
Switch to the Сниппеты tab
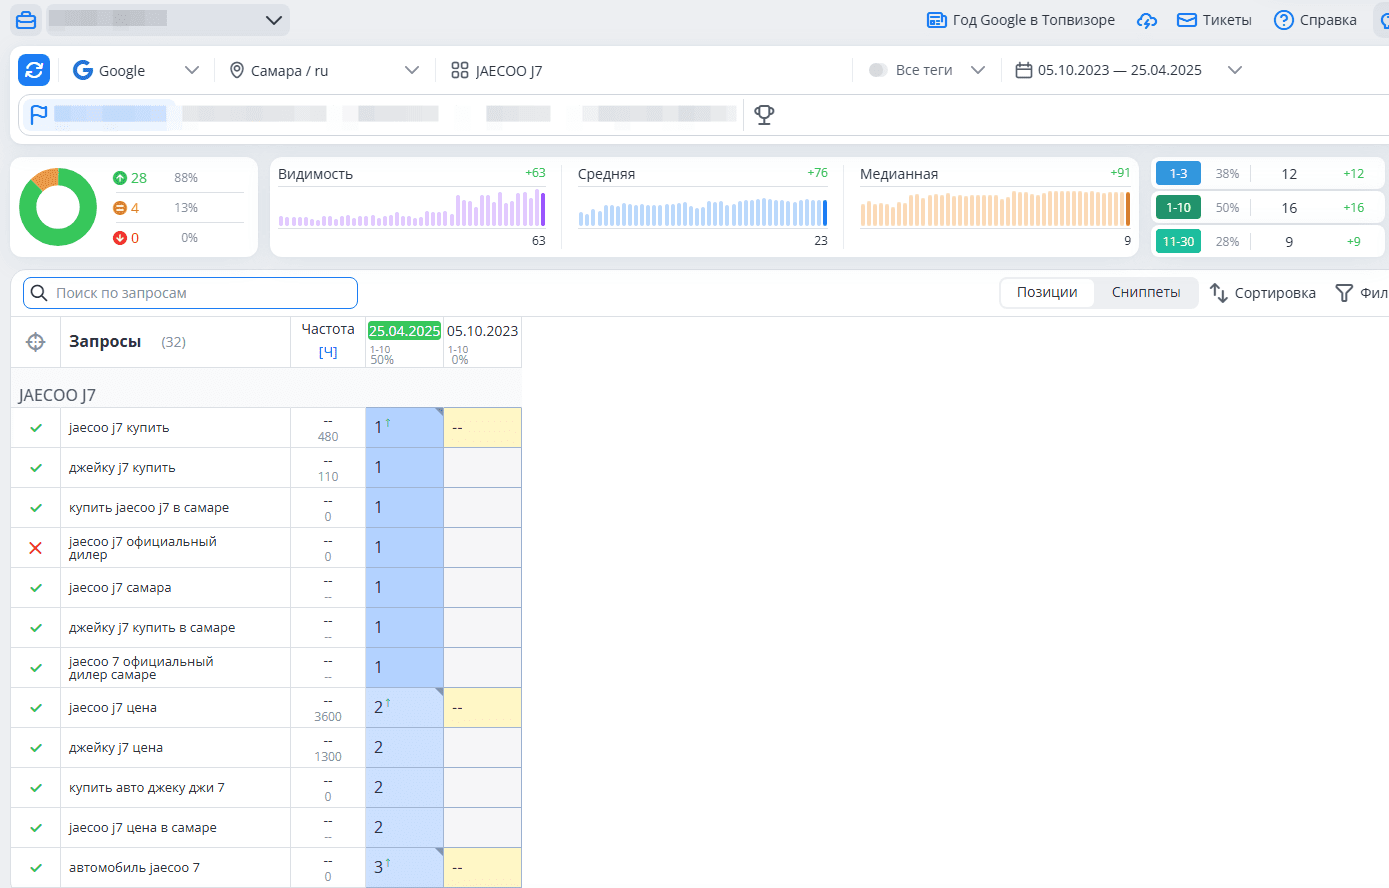coord(1146,292)
